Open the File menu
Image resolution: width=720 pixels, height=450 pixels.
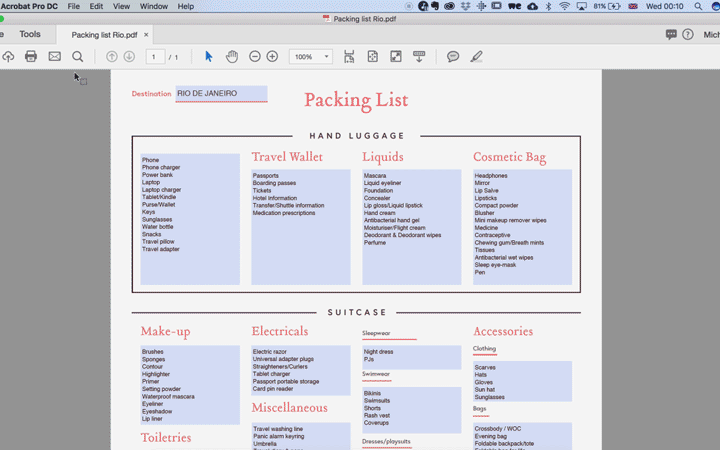pyautogui.click(x=73, y=6)
